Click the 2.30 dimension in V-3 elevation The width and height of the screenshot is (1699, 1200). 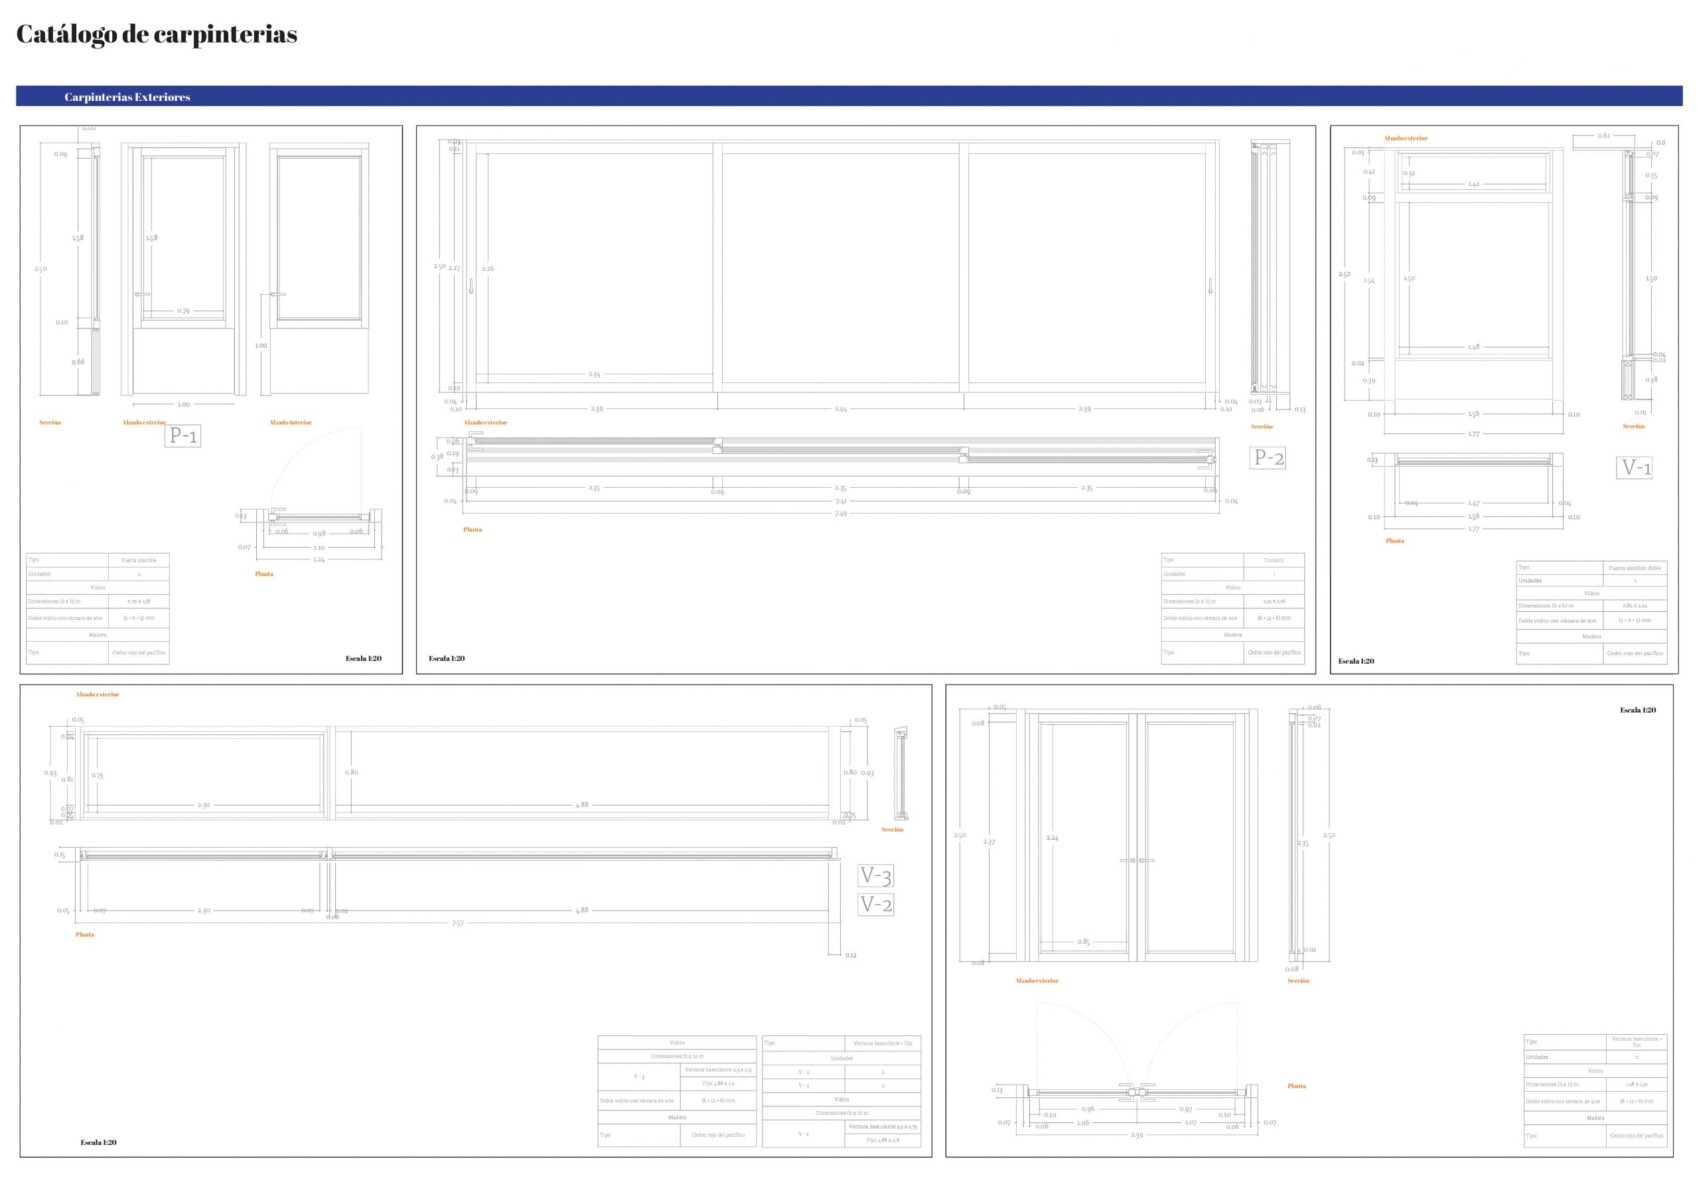click(x=204, y=805)
